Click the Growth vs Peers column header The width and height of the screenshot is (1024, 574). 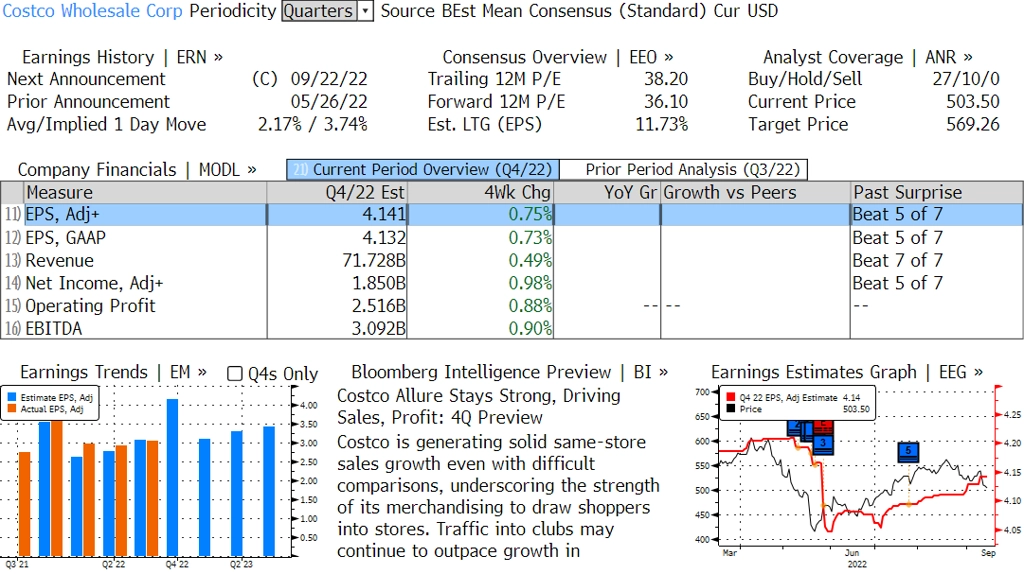tap(755, 193)
